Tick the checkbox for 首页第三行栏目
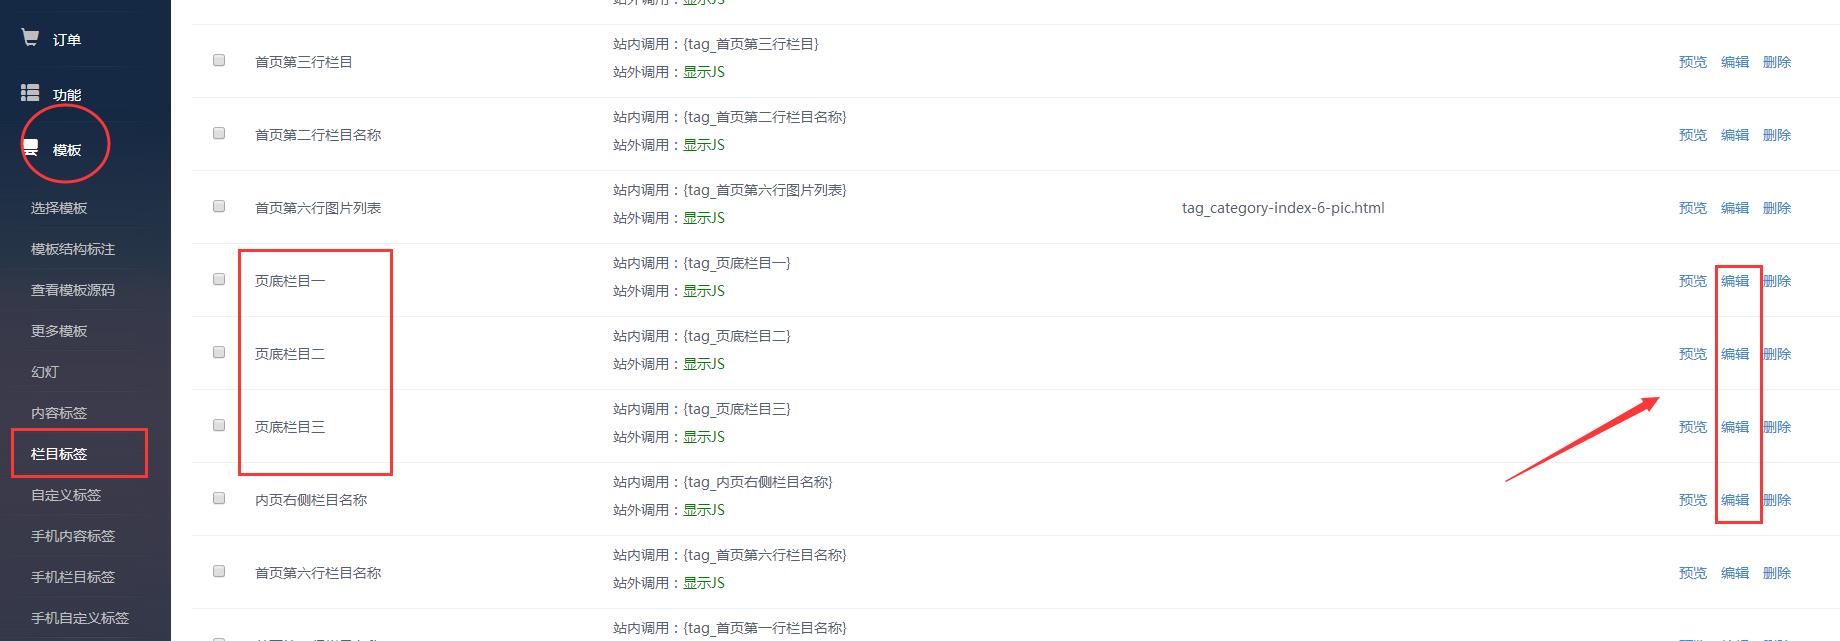1840x641 pixels. [219, 60]
